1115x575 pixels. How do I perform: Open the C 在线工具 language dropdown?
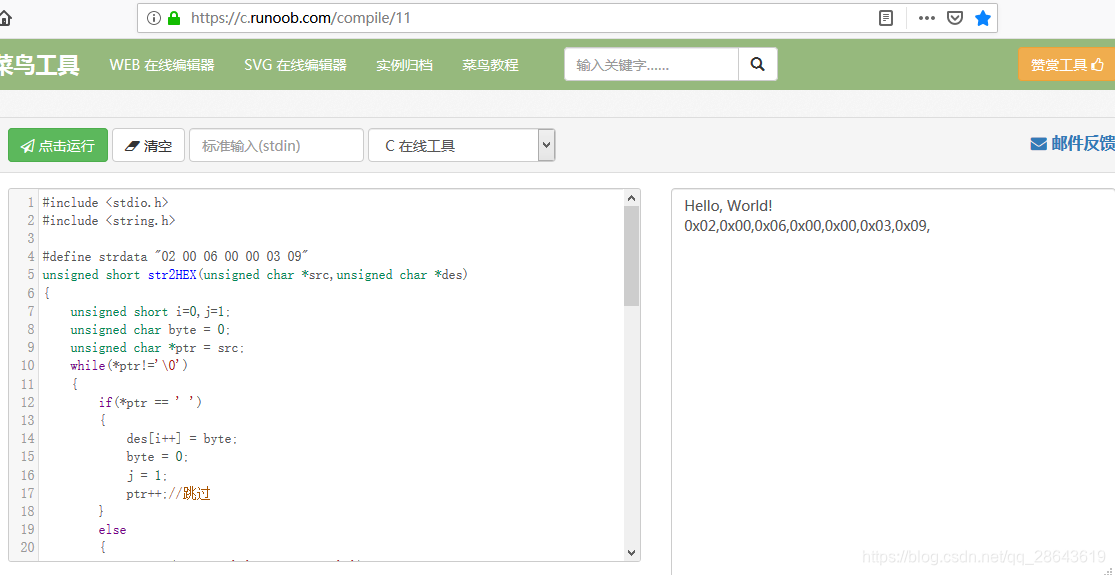[462, 145]
